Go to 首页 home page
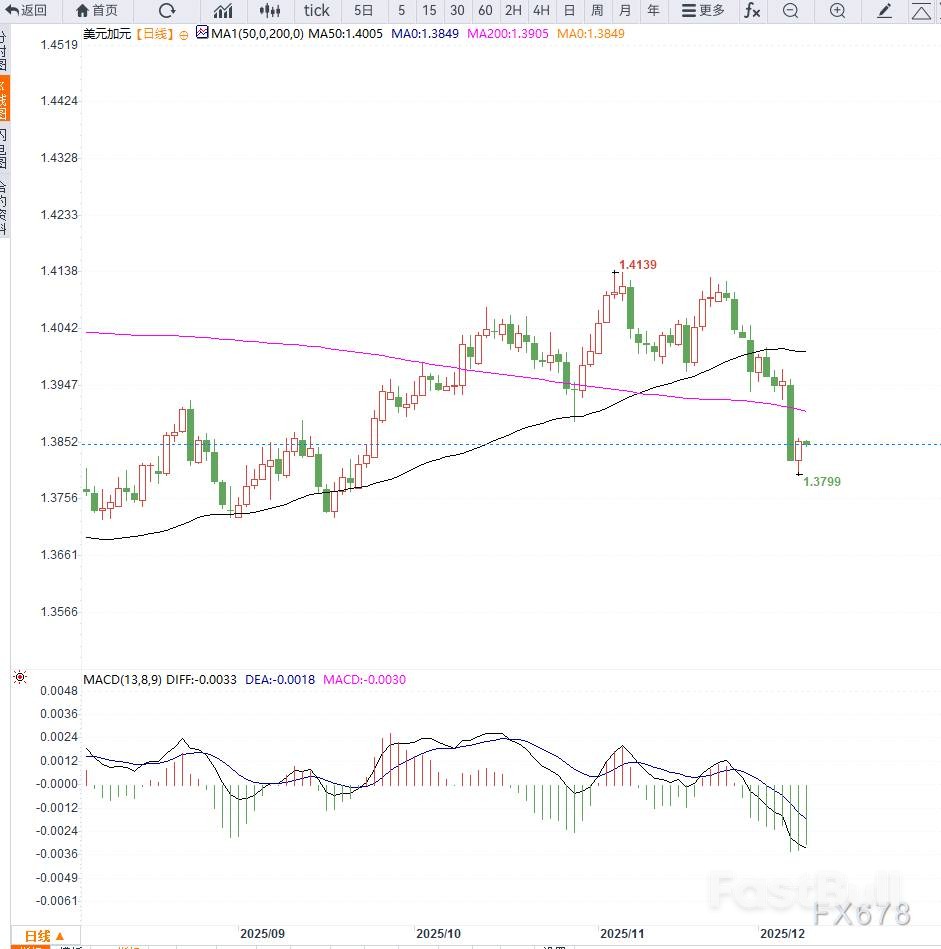Viewport: 941px width, 949px height. [x=96, y=11]
